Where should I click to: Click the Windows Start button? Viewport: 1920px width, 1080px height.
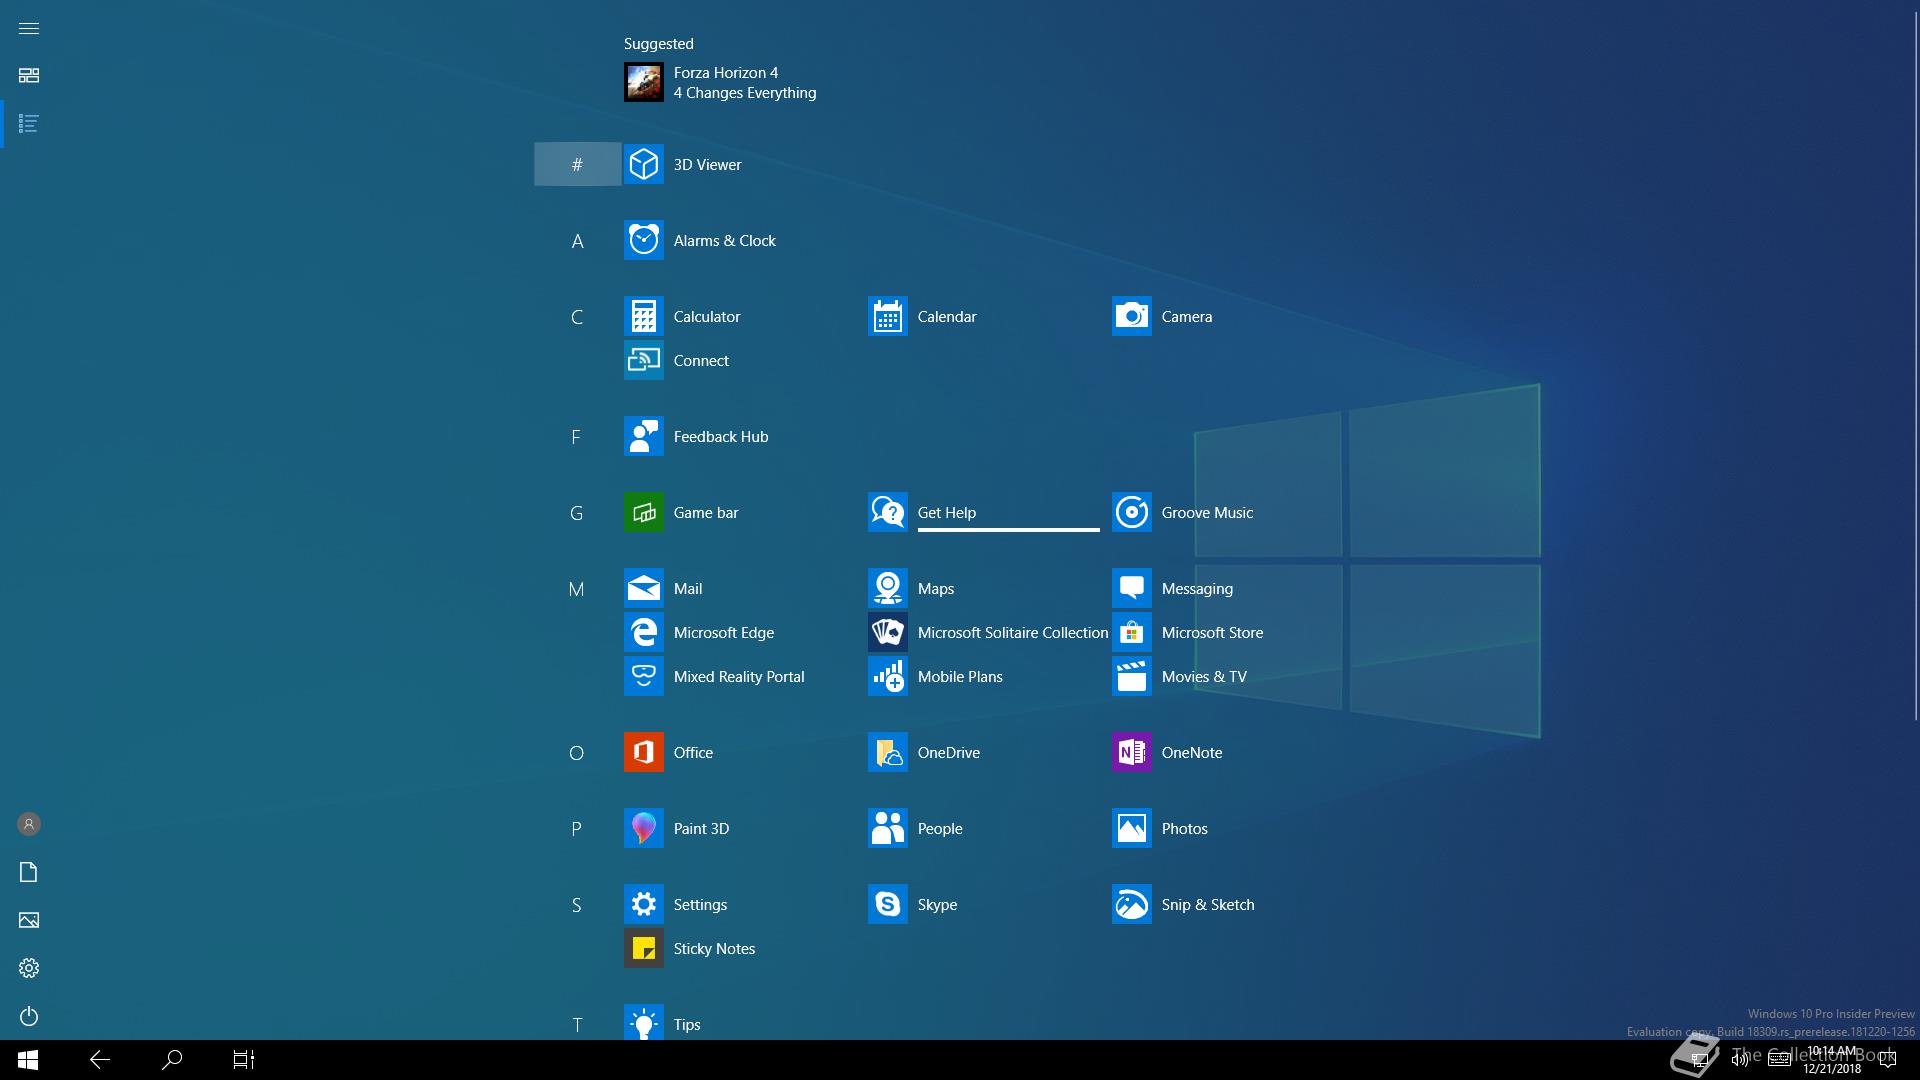point(28,1060)
